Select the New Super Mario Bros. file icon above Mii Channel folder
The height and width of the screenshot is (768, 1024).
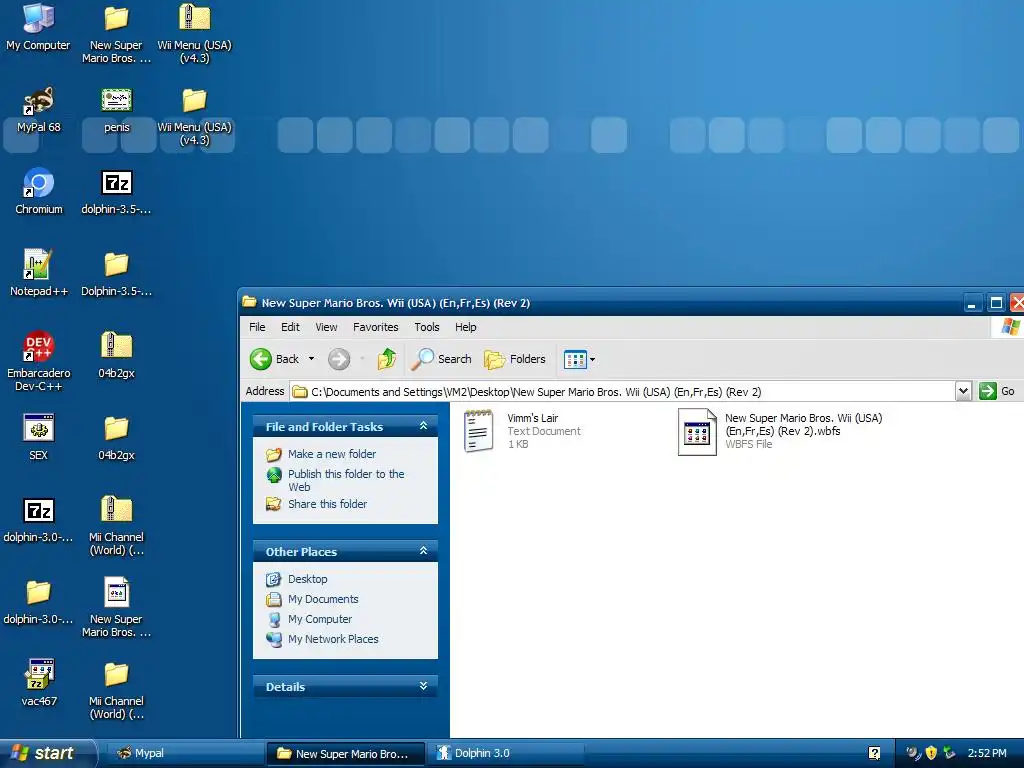point(116,592)
